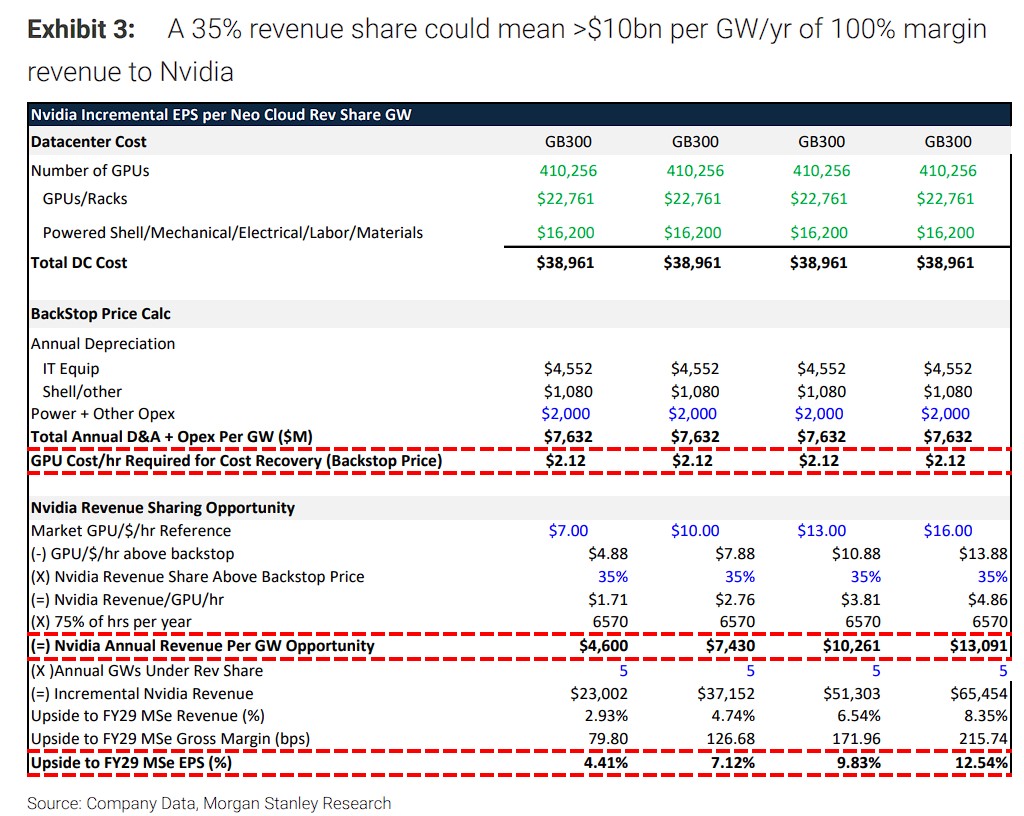Click the $4.86 revenue per GPU hour cell
The image size is (1024, 816).
(x=987, y=600)
